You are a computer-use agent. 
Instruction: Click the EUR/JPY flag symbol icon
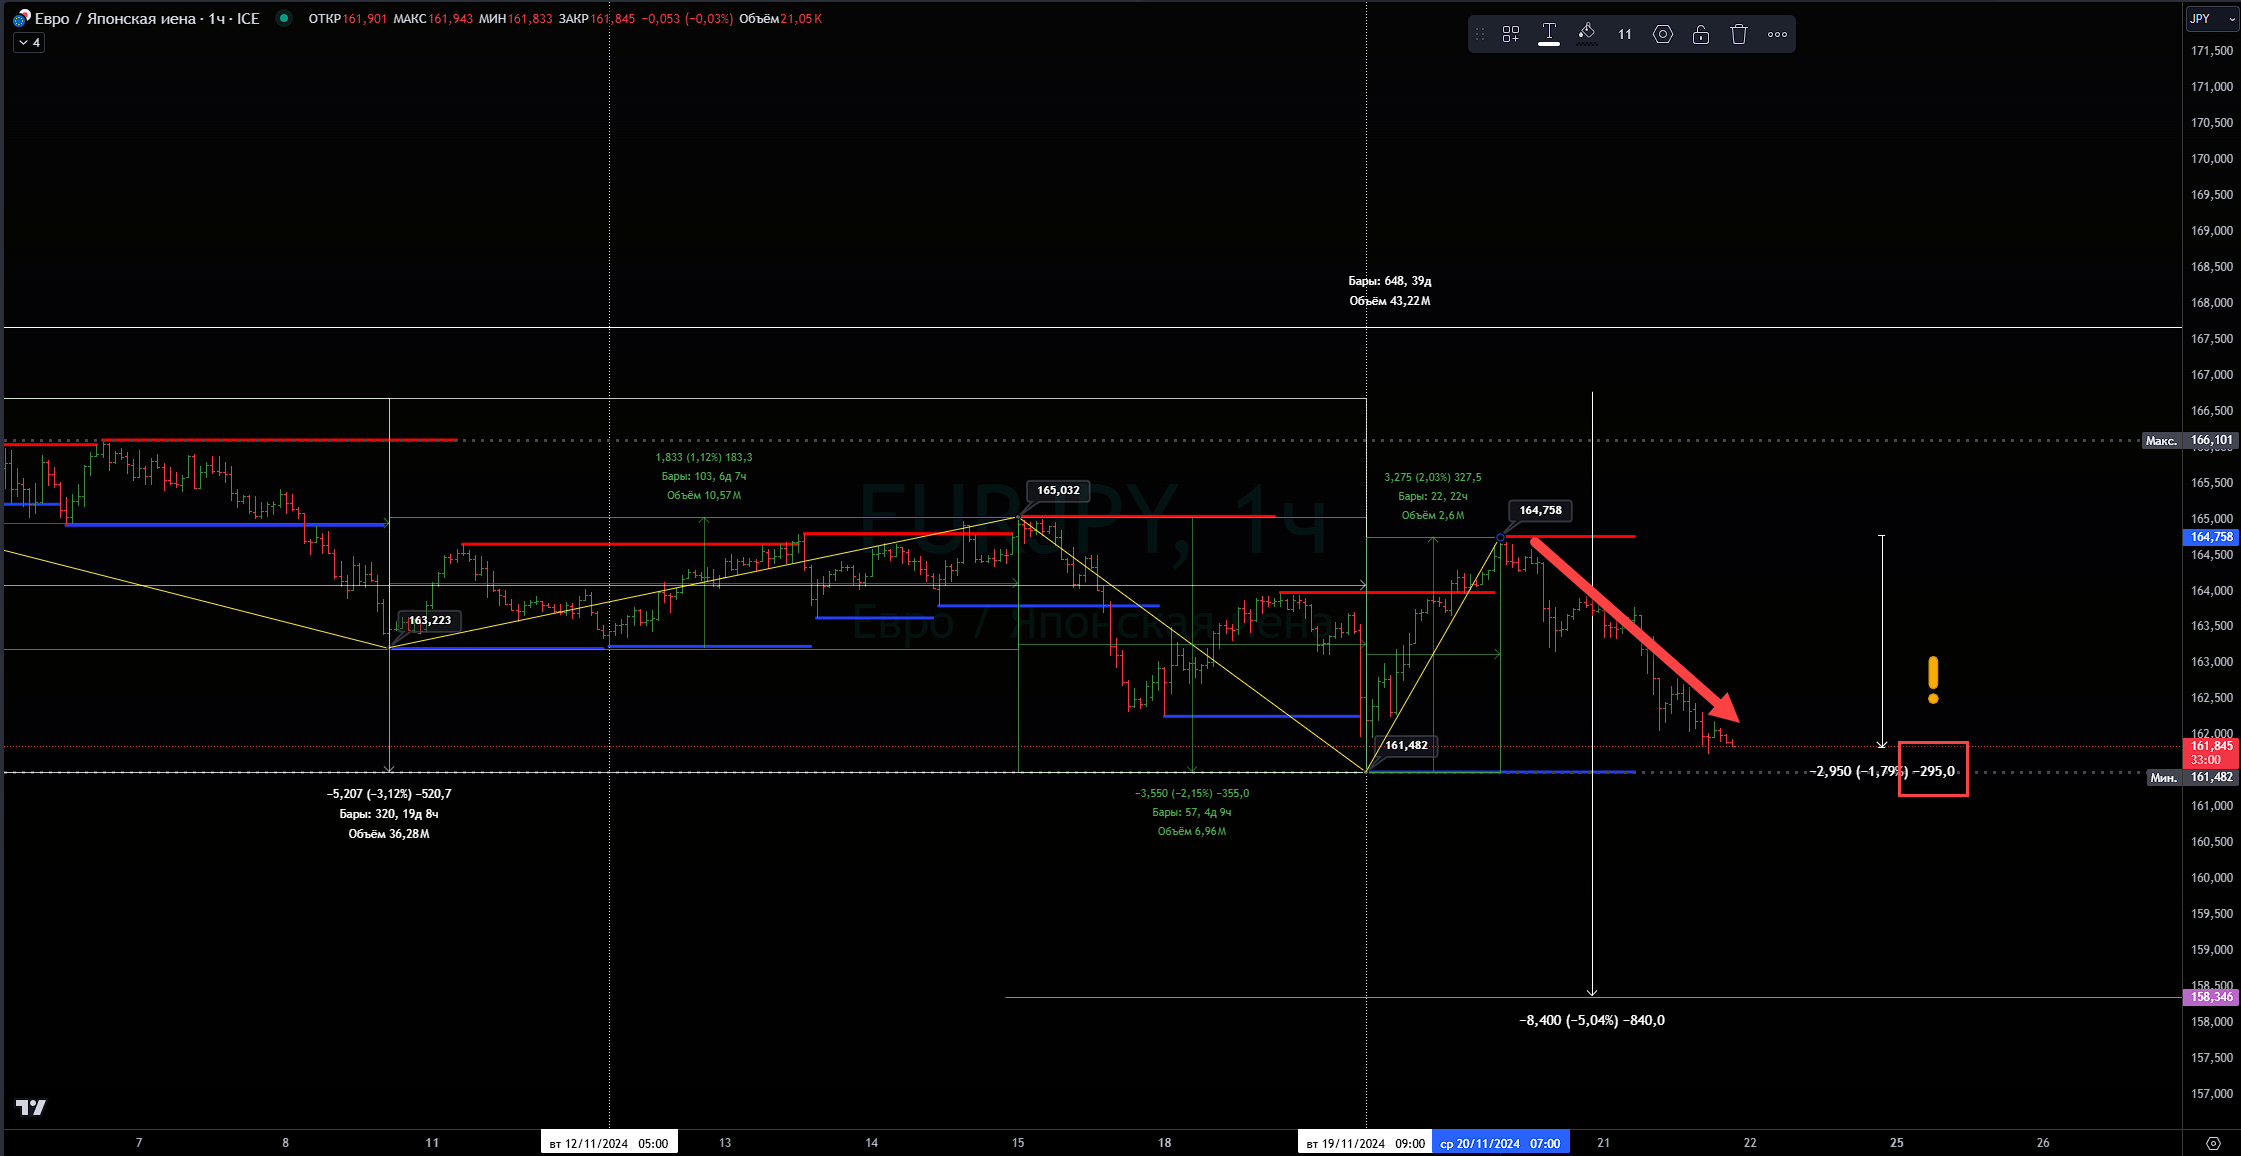[21, 19]
